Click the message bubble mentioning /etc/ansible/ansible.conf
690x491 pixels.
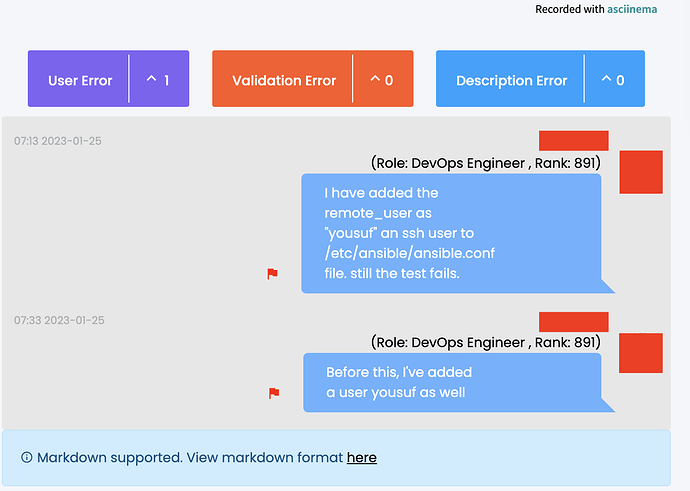pyautogui.click(x=451, y=233)
